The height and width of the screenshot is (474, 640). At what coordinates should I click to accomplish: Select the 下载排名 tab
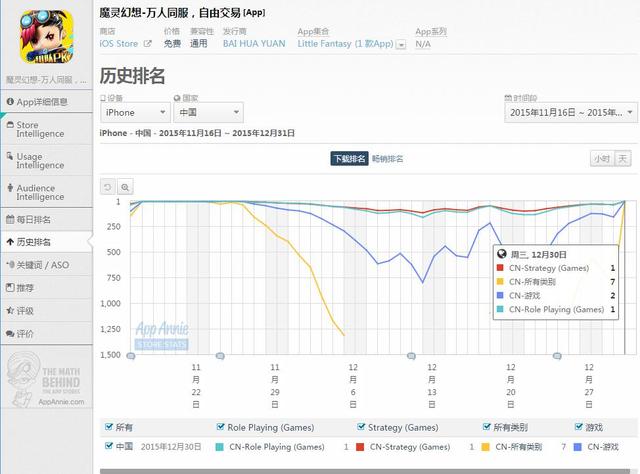pos(349,158)
